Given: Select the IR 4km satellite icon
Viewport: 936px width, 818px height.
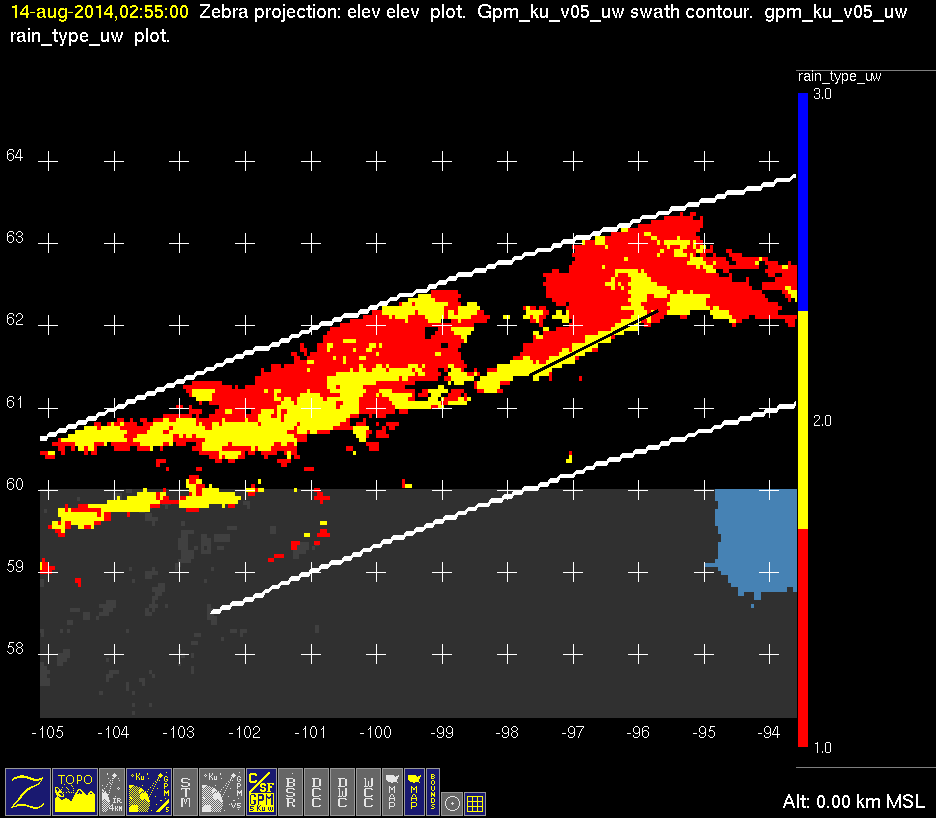Looking at the screenshot, I should [x=113, y=791].
